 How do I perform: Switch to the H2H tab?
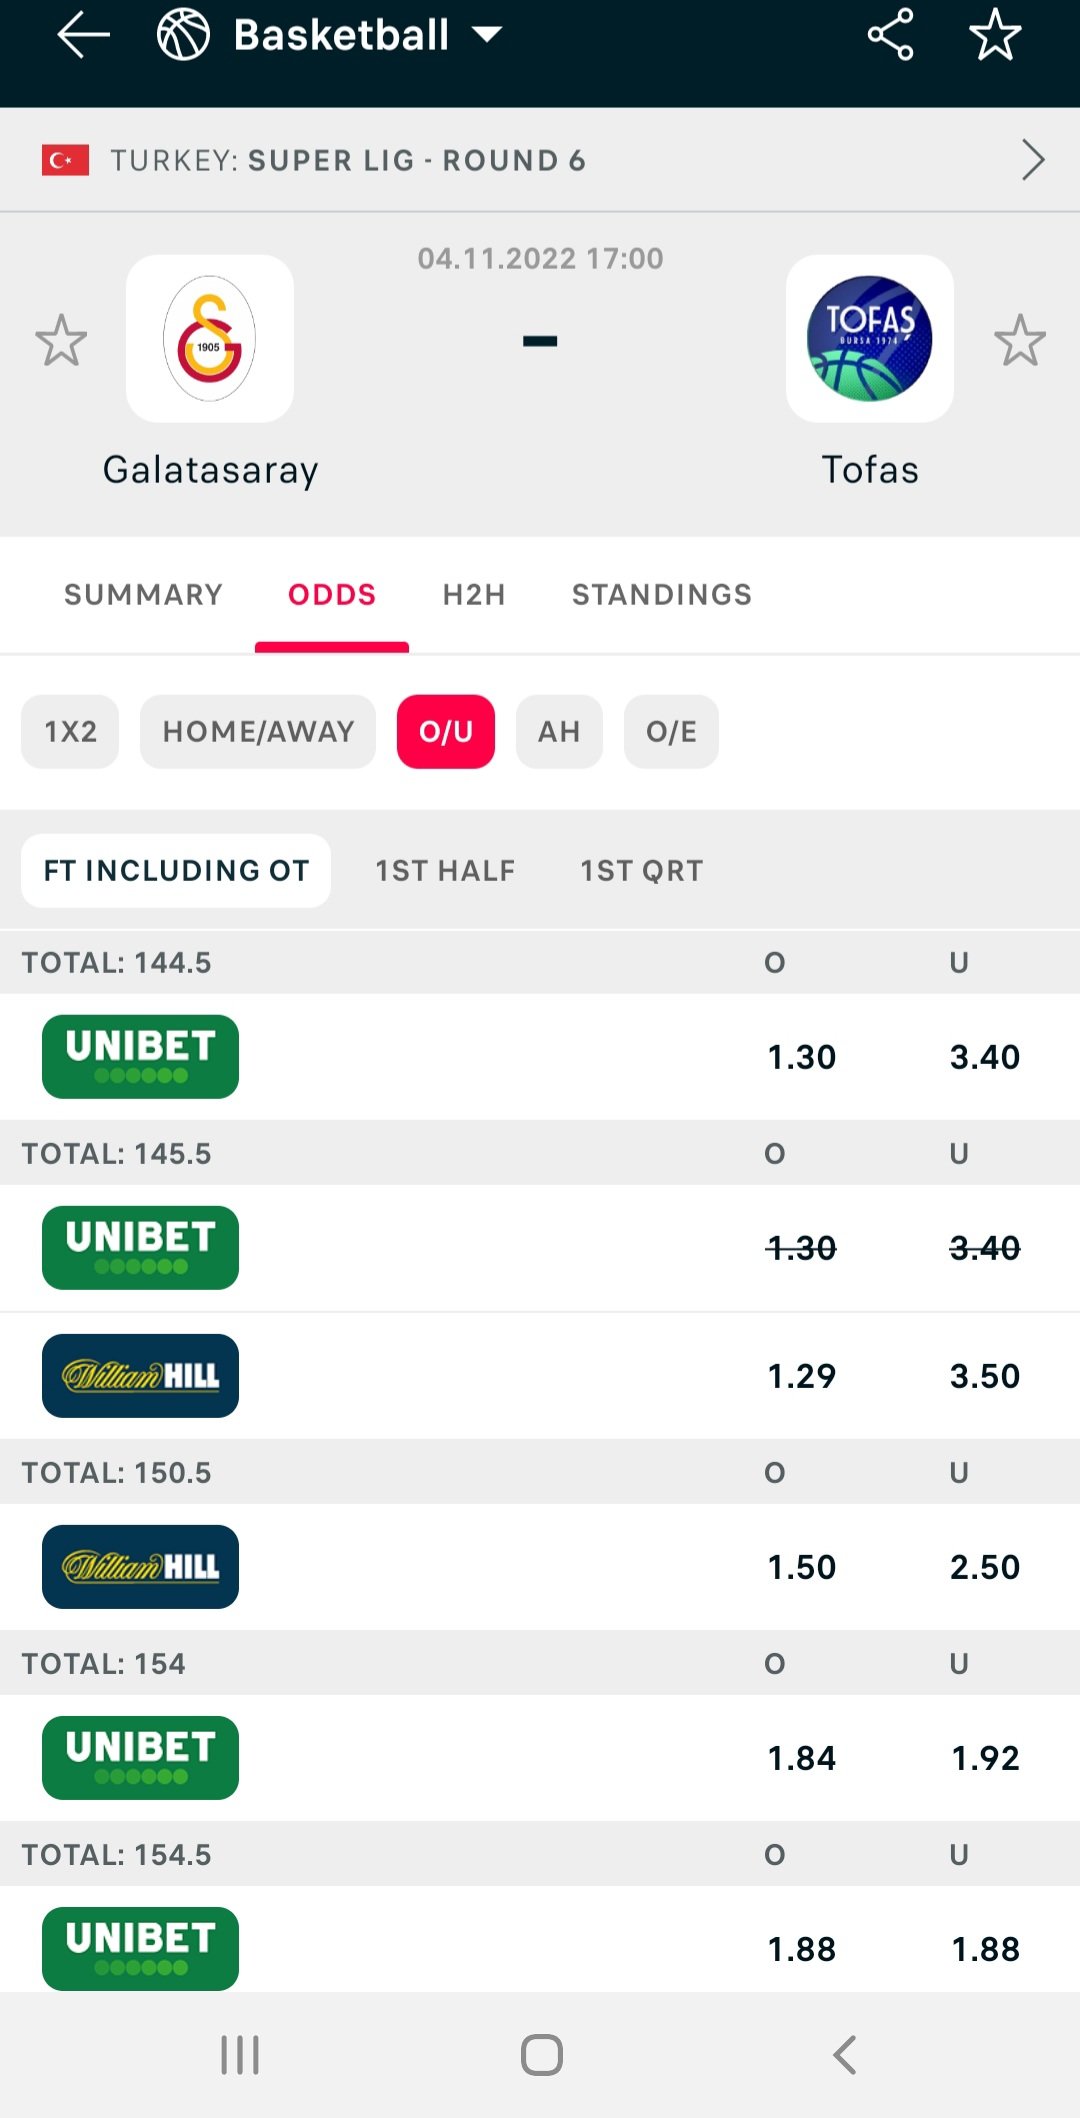point(474,595)
